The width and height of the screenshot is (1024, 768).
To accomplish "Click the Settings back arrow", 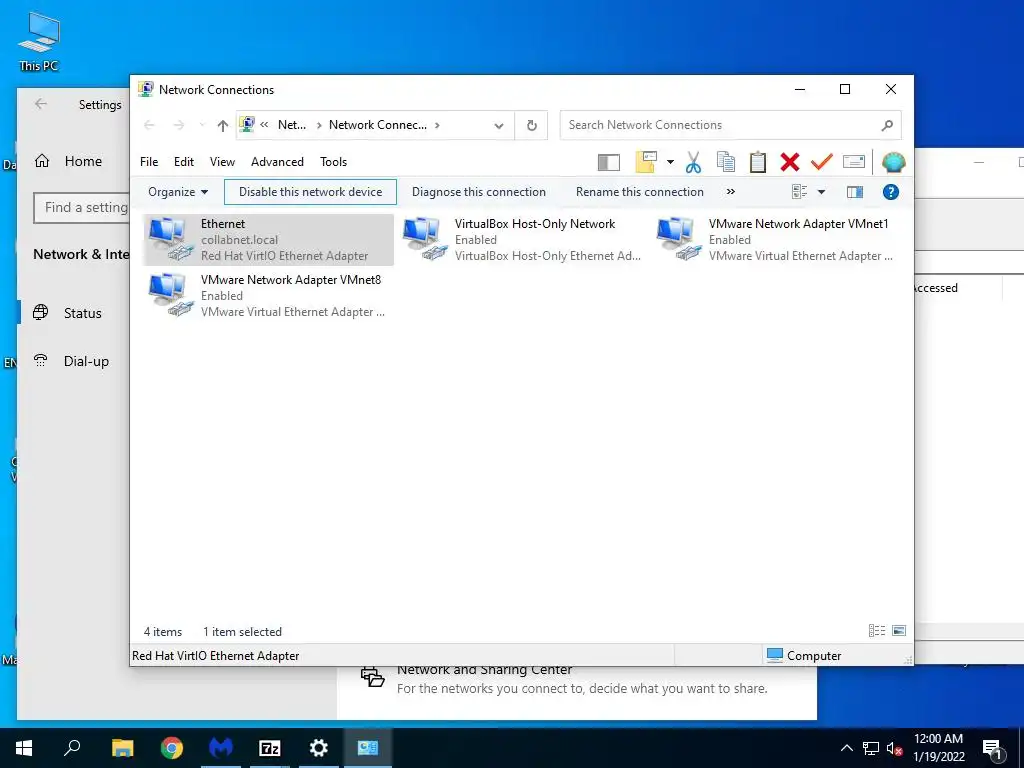I will 40,104.
